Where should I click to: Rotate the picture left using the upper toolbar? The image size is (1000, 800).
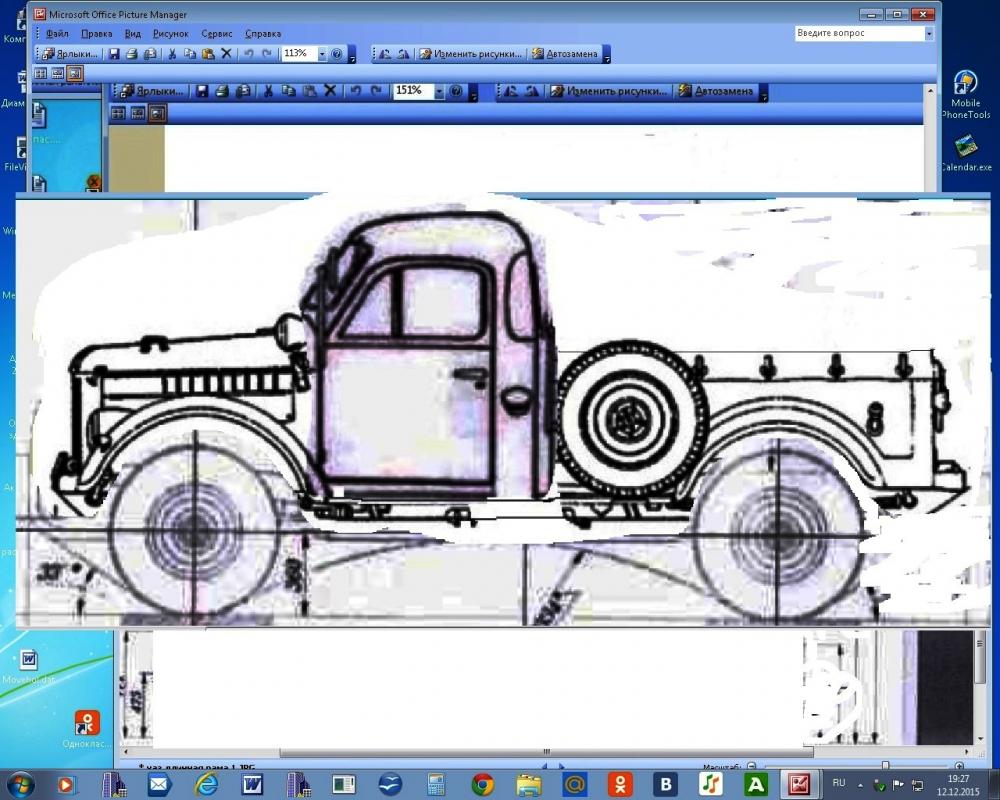pos(384,54)
